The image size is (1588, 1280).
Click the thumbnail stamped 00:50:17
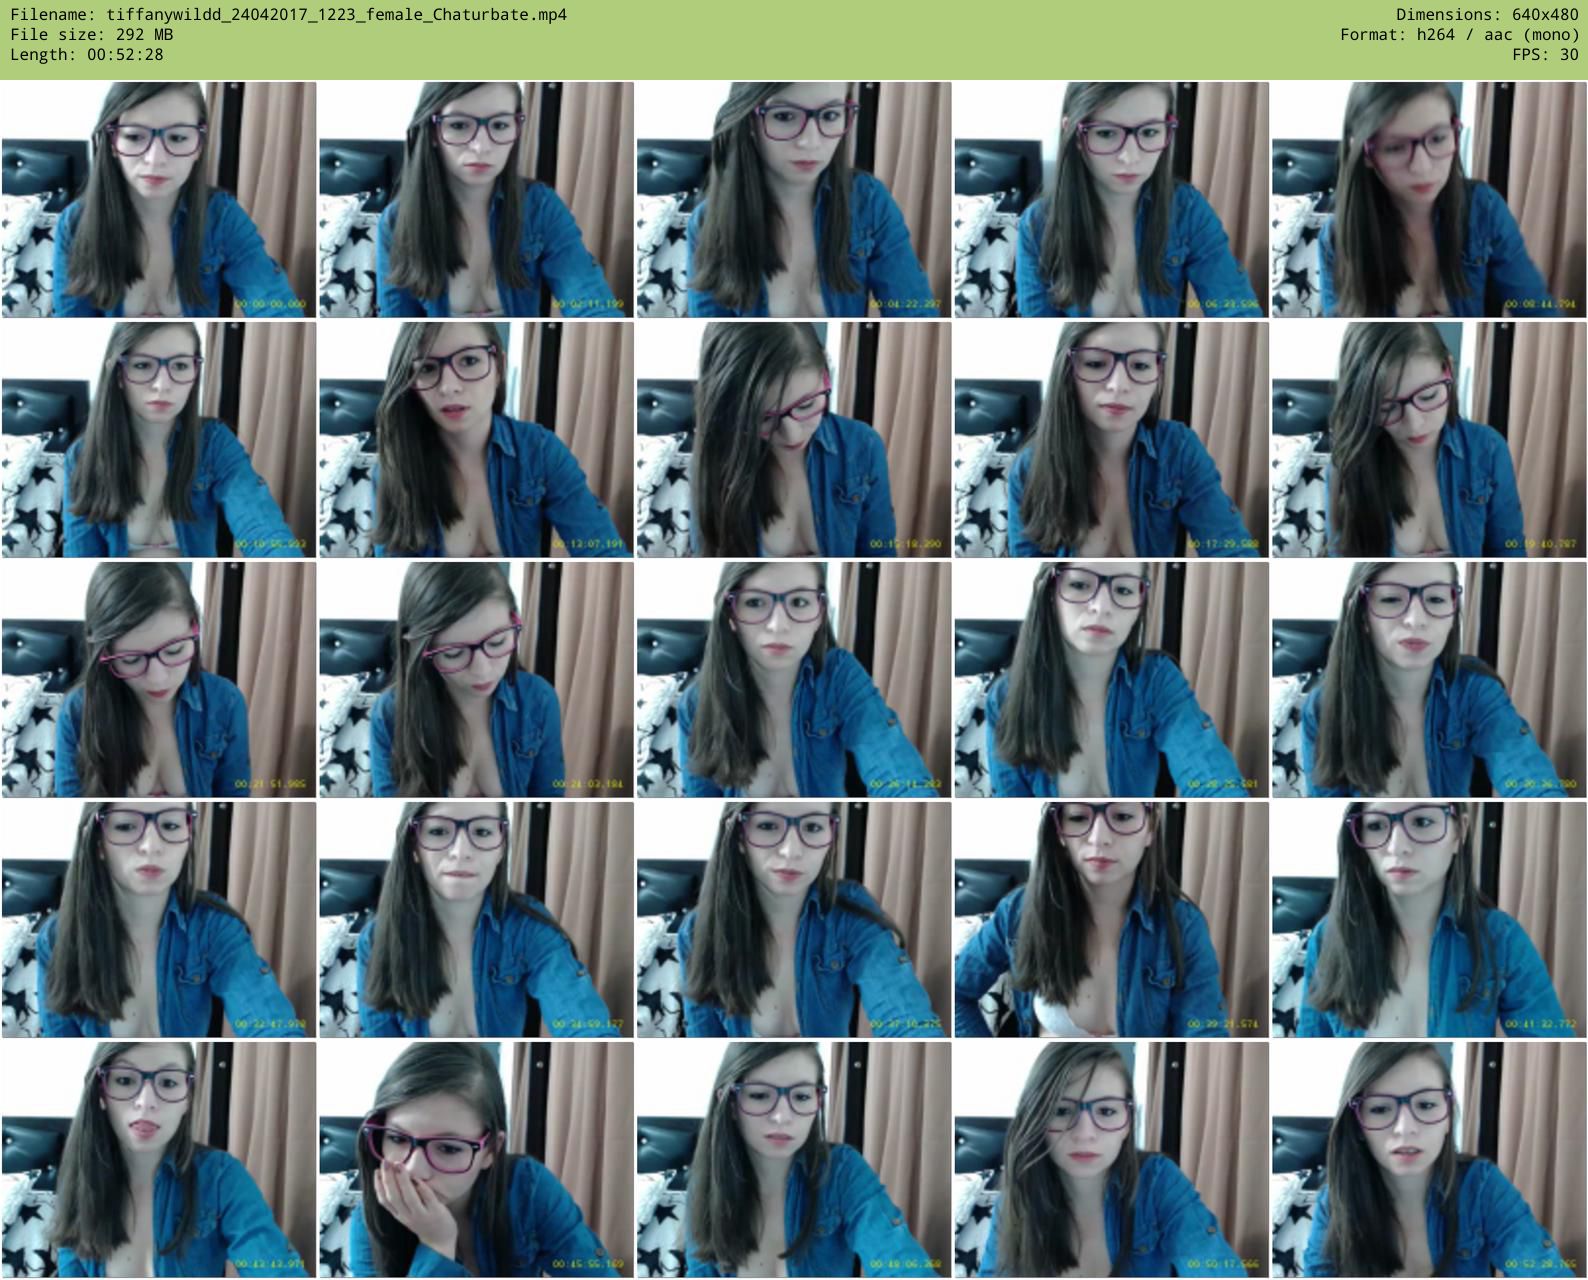click(1111, 1160)
